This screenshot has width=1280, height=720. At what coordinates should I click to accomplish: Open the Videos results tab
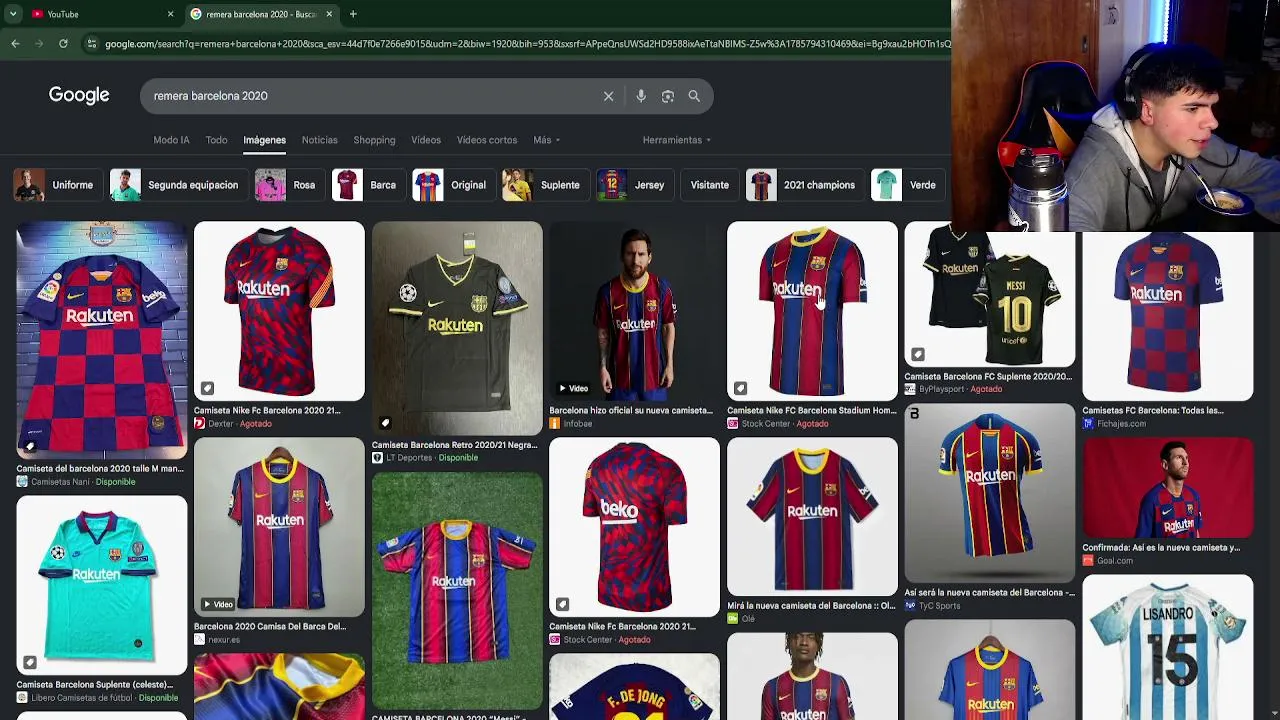point(426,140)
